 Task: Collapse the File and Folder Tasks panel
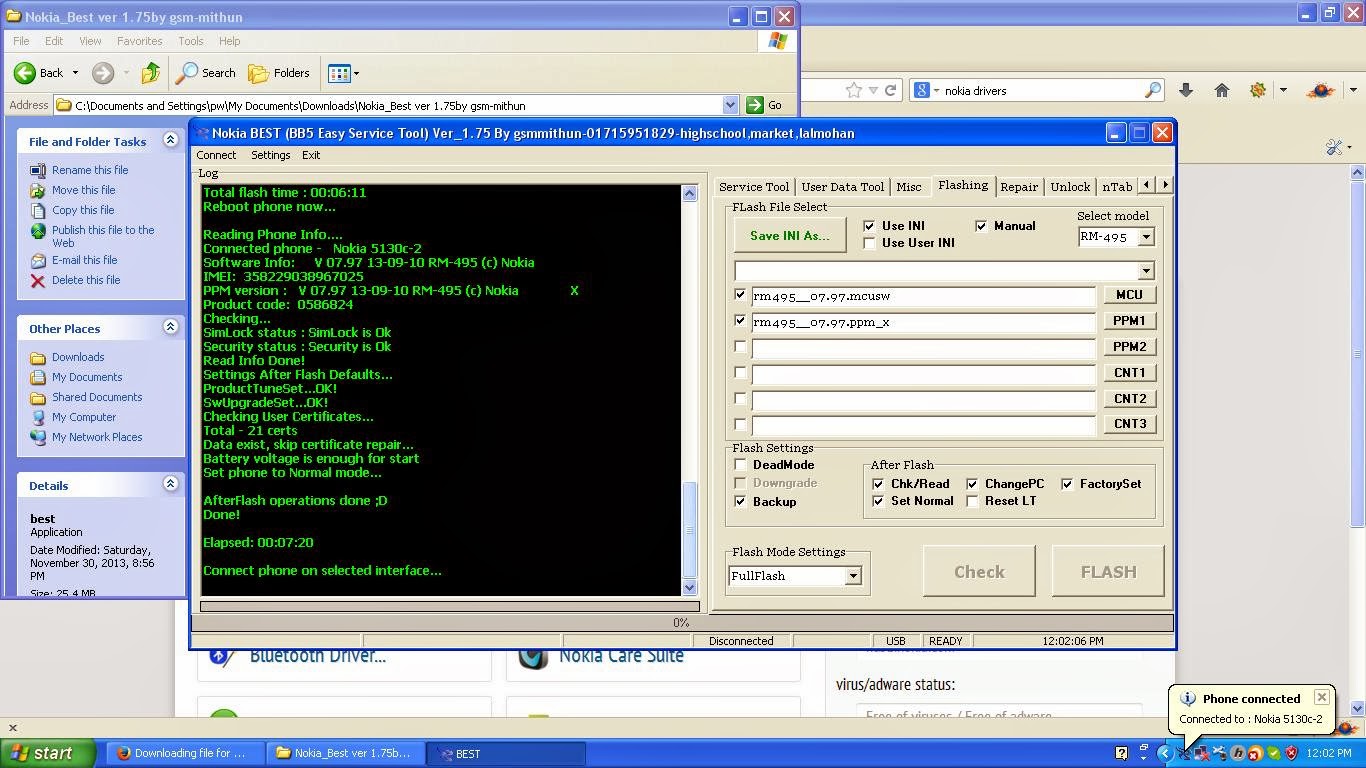coord(170,141)
